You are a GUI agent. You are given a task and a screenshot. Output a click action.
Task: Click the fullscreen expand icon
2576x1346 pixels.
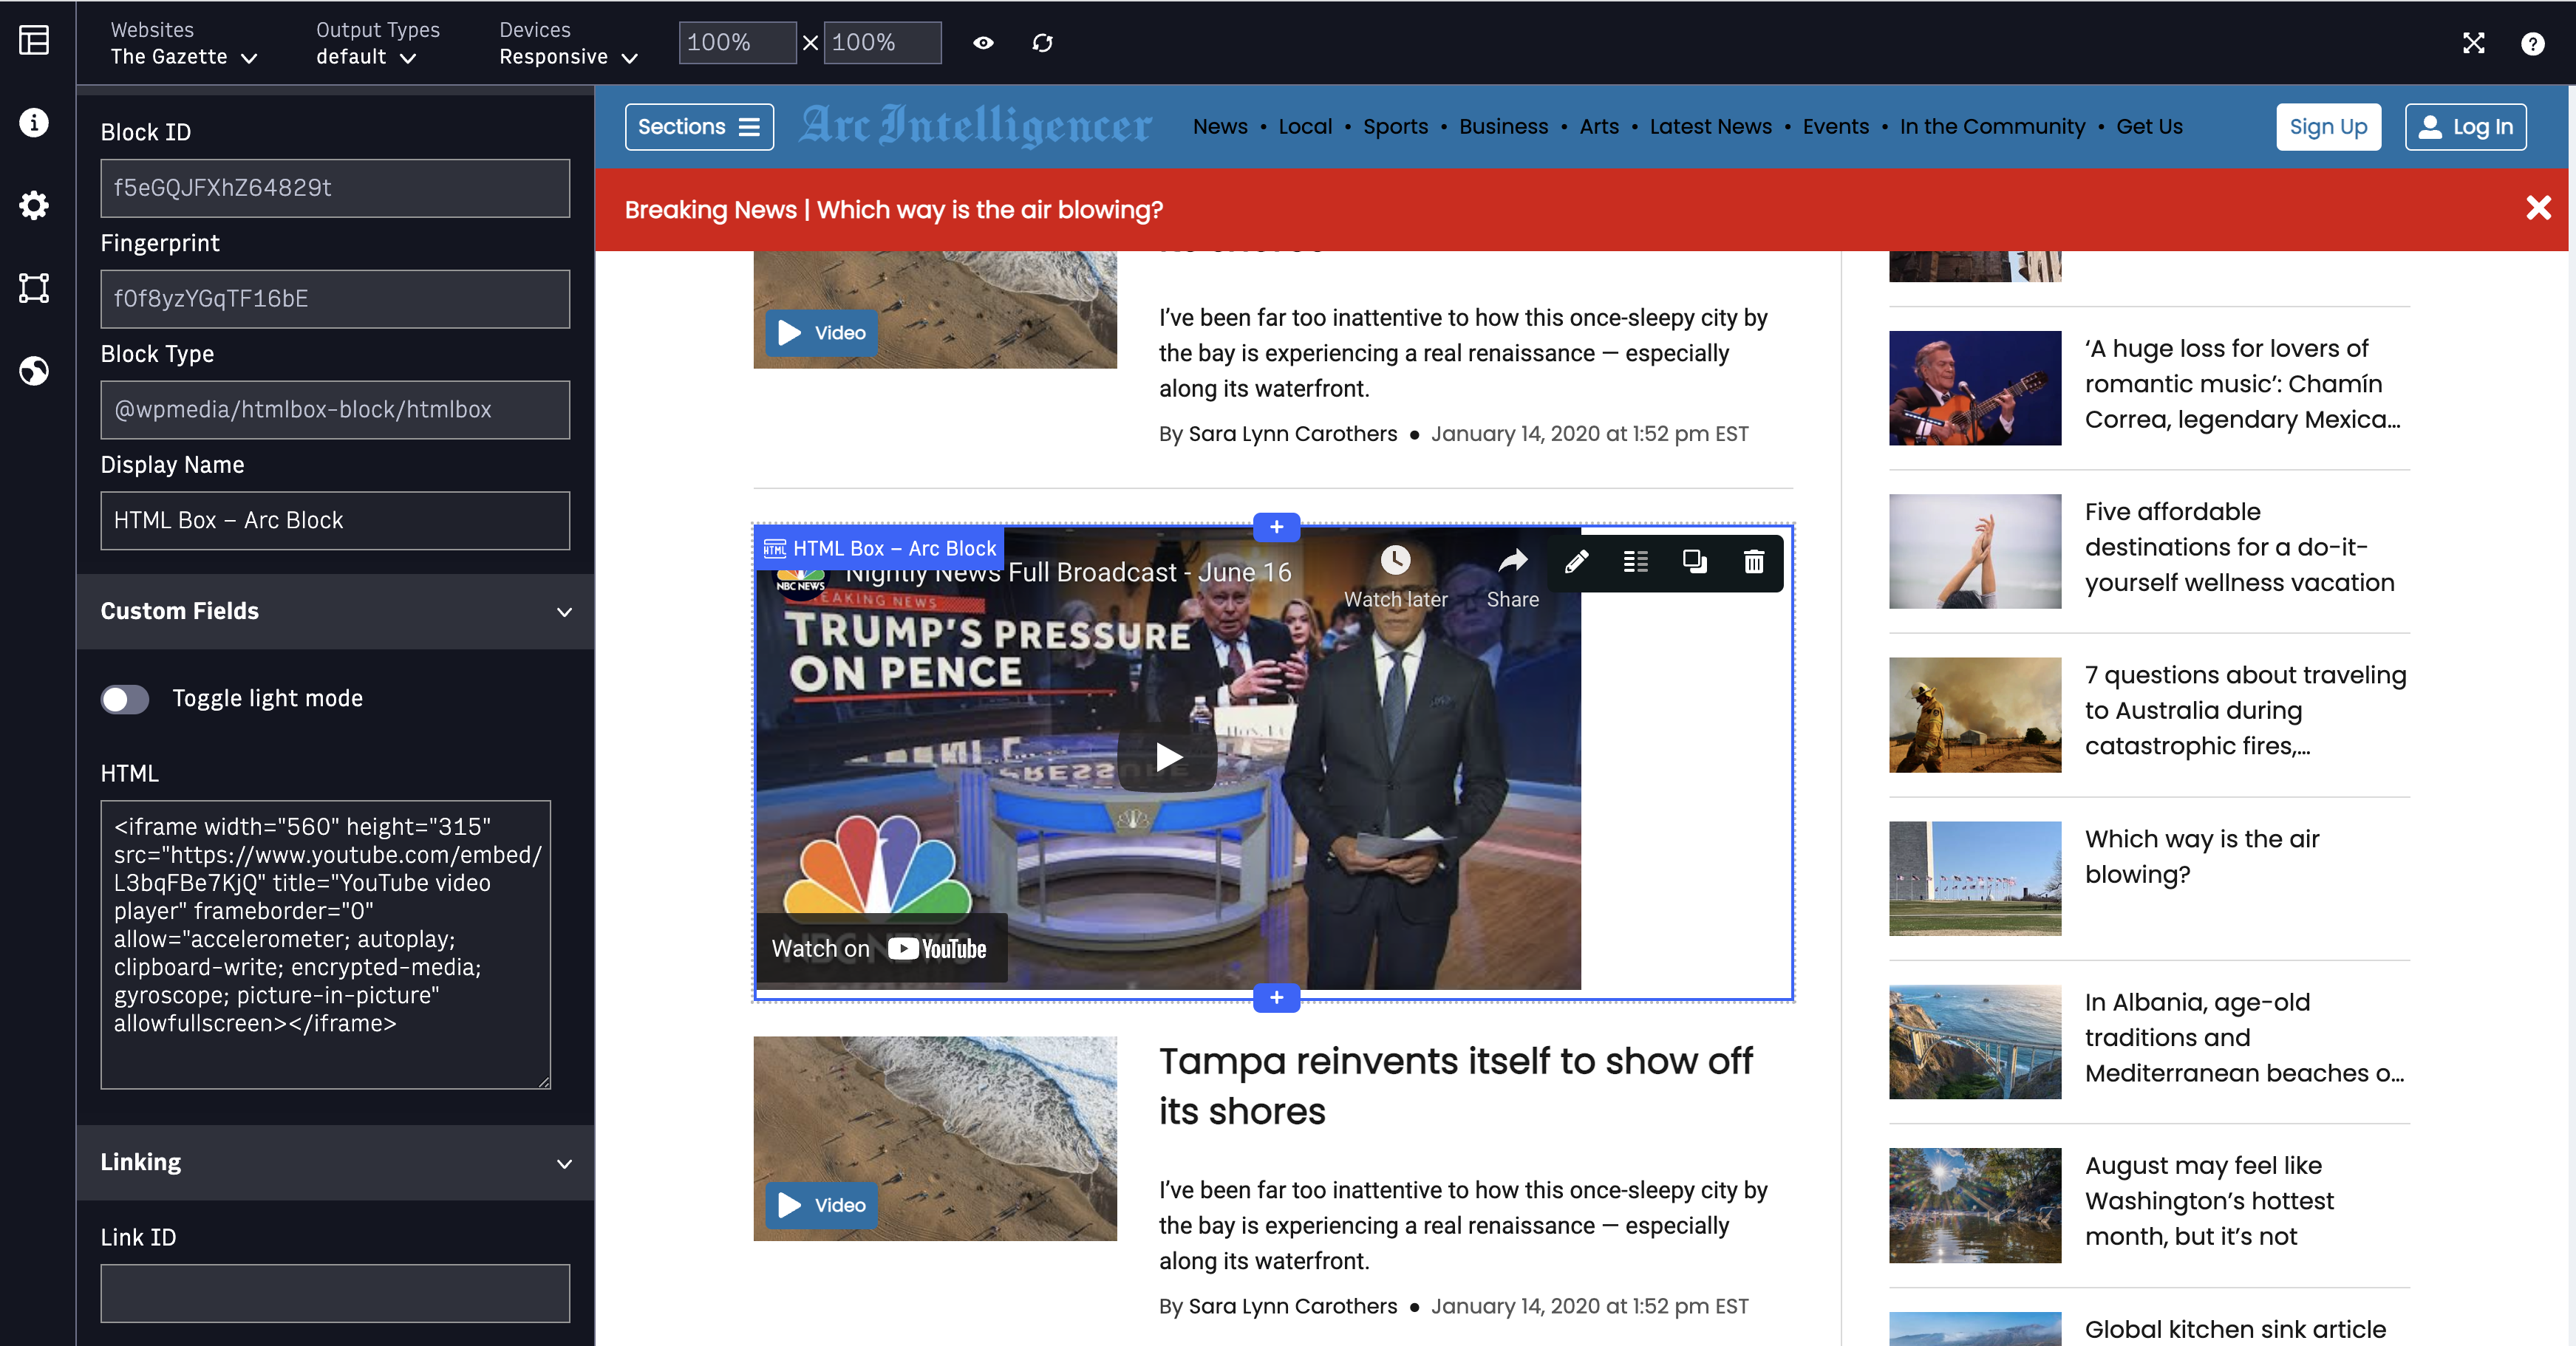[2473, 43]
